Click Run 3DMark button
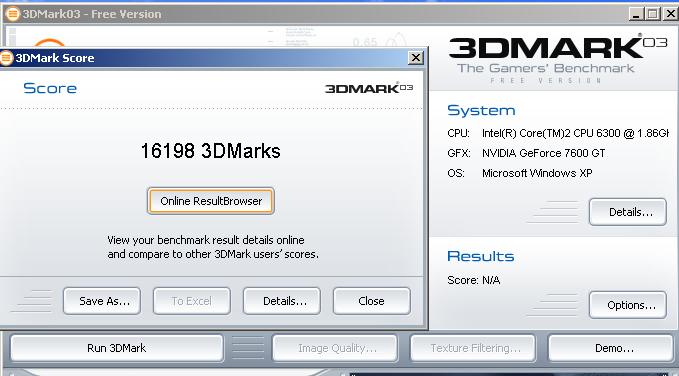This screenshot has width=679, height=376. 116,348
